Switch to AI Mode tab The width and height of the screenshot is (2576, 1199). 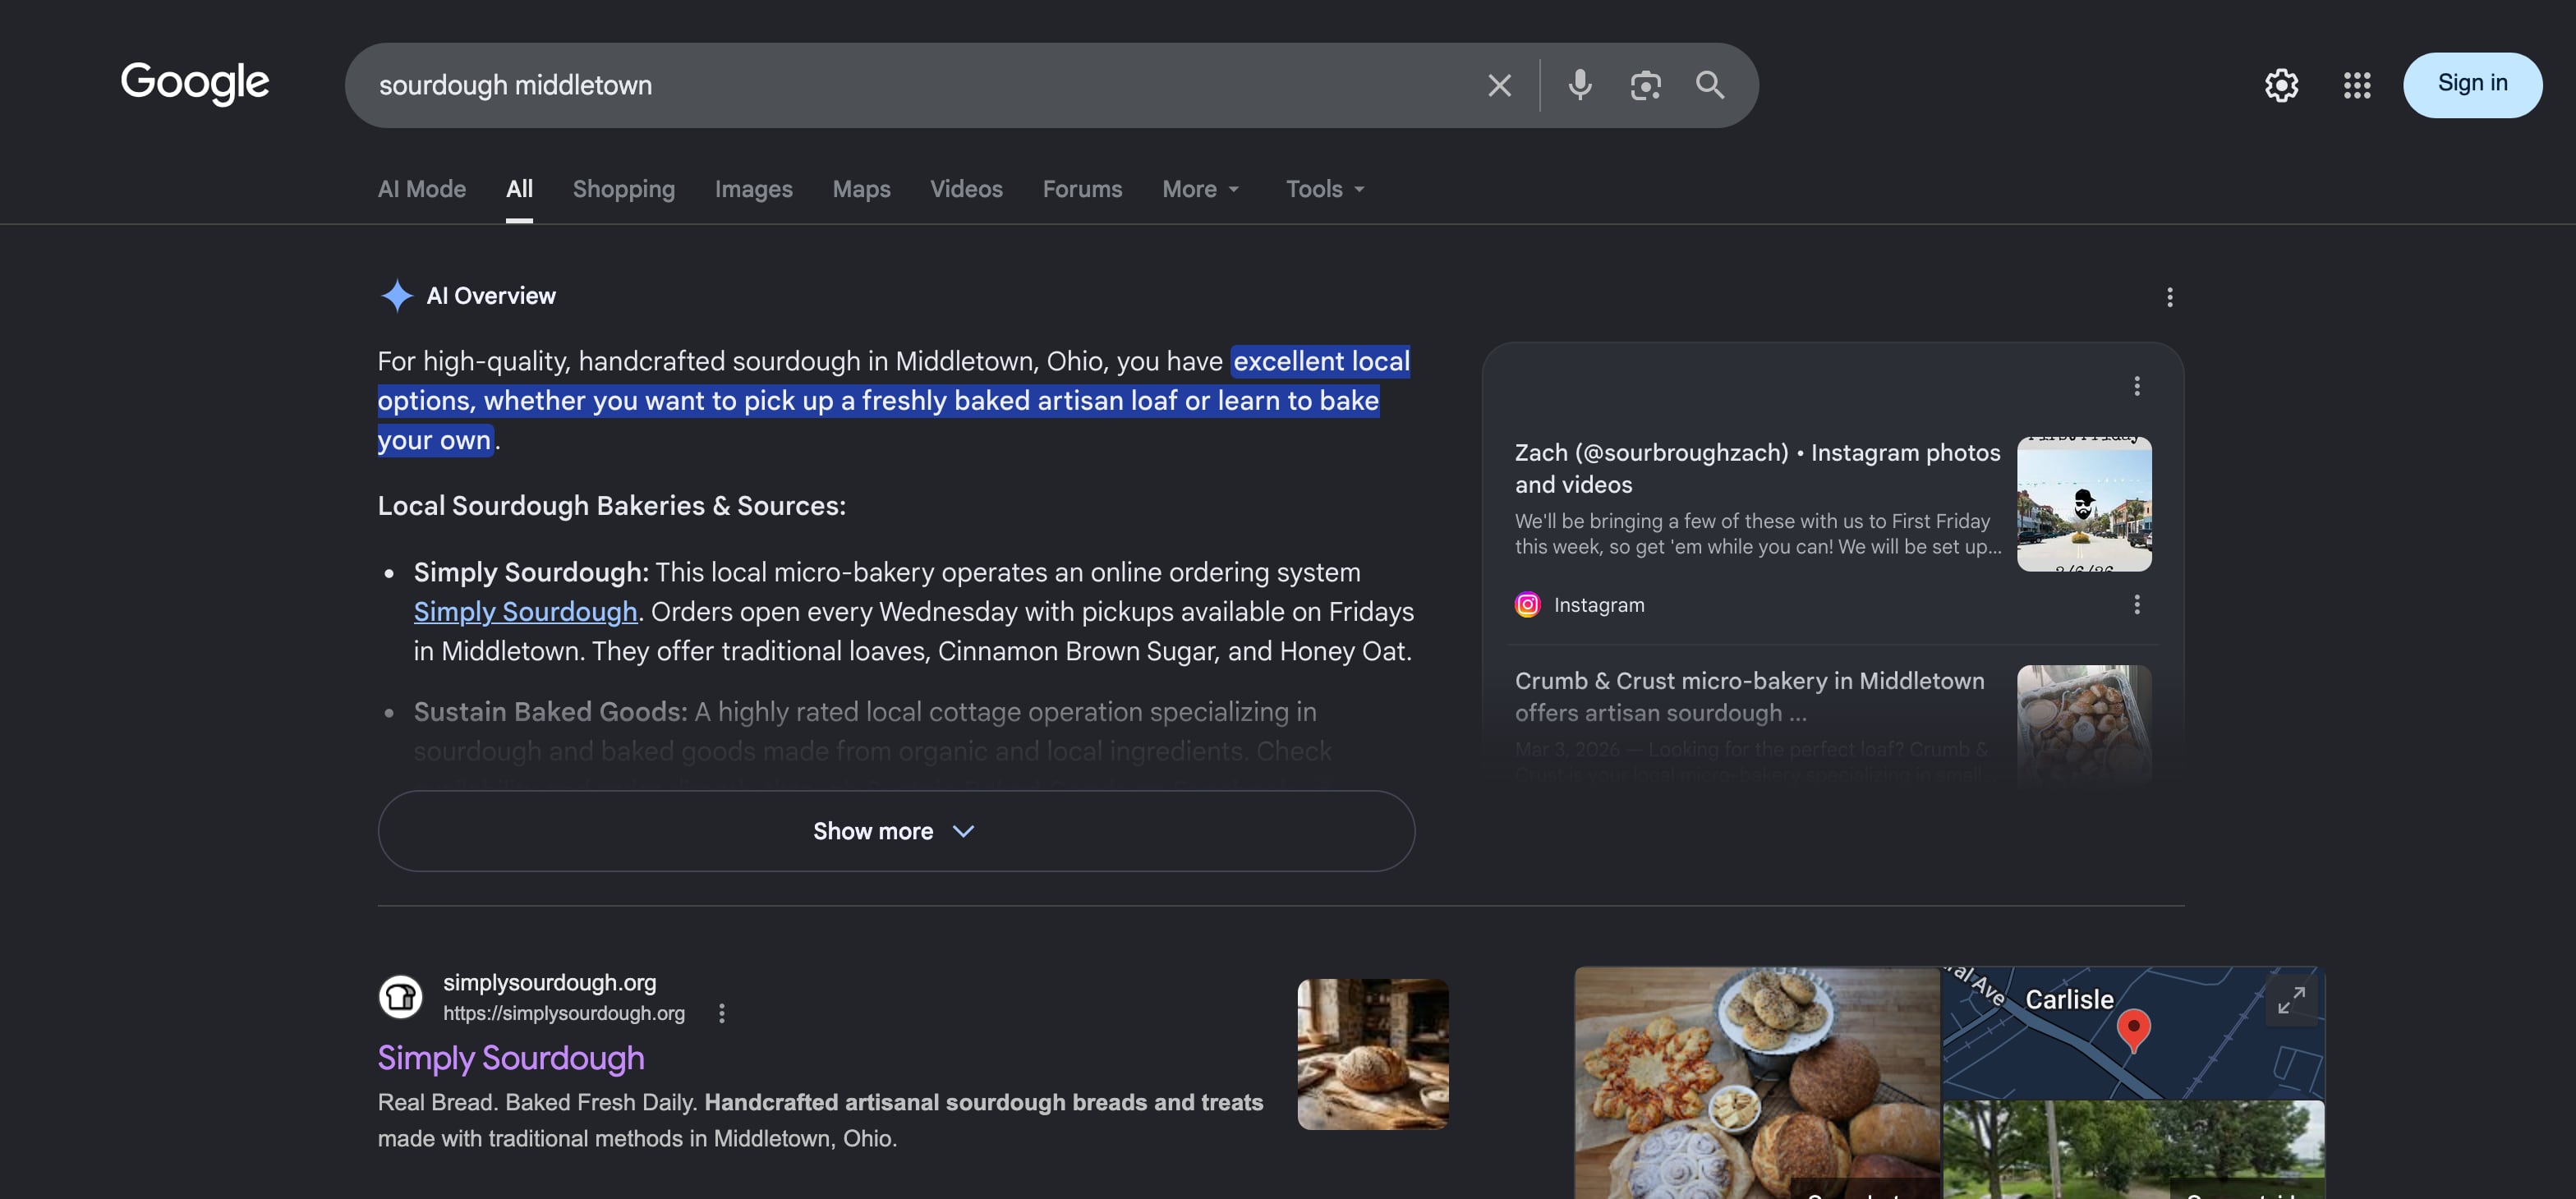point(421,189)
